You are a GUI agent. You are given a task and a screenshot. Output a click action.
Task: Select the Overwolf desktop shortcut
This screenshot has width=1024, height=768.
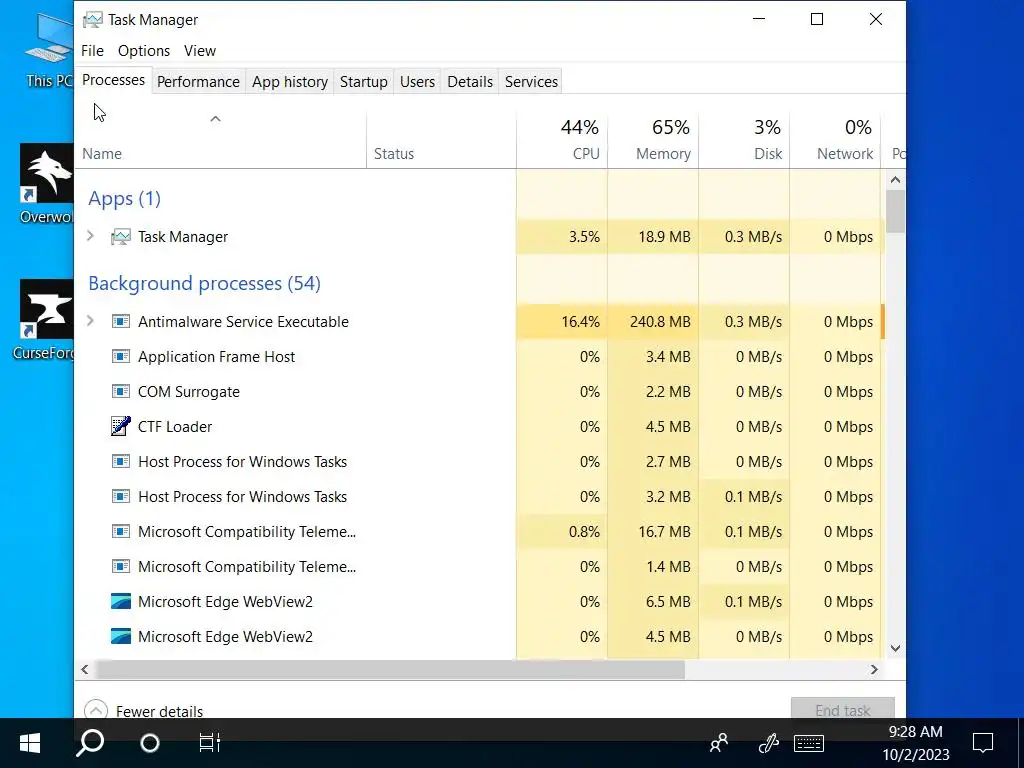[x=47, y=184]
